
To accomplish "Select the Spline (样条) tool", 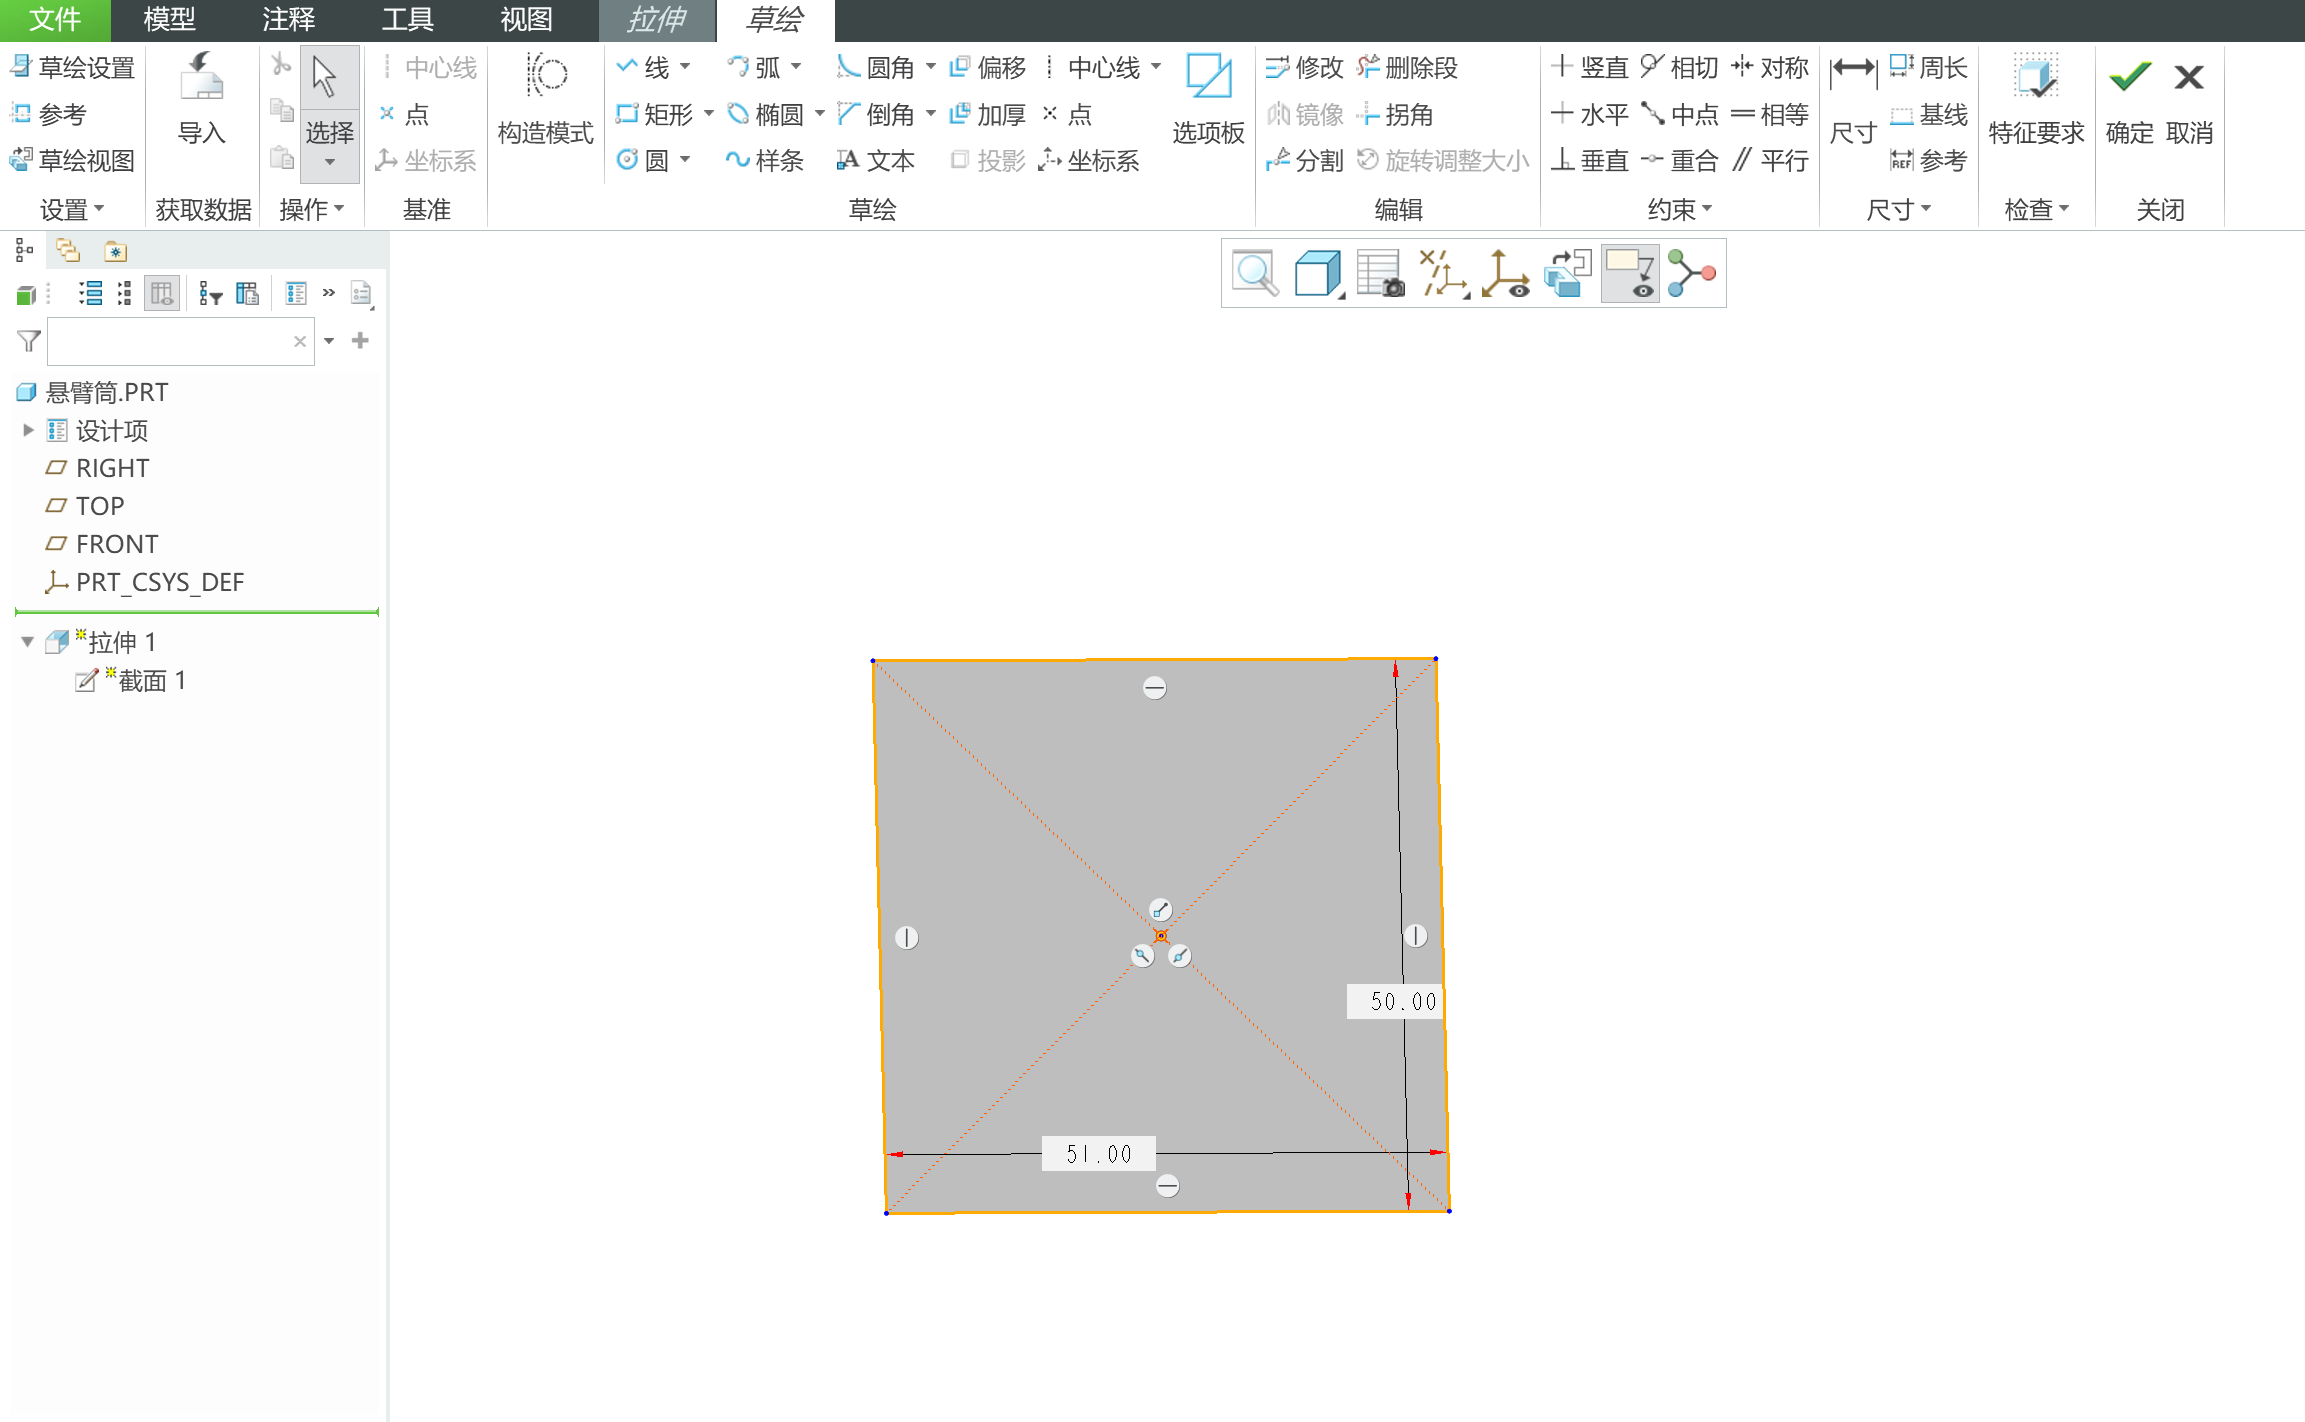I will 765,160.
